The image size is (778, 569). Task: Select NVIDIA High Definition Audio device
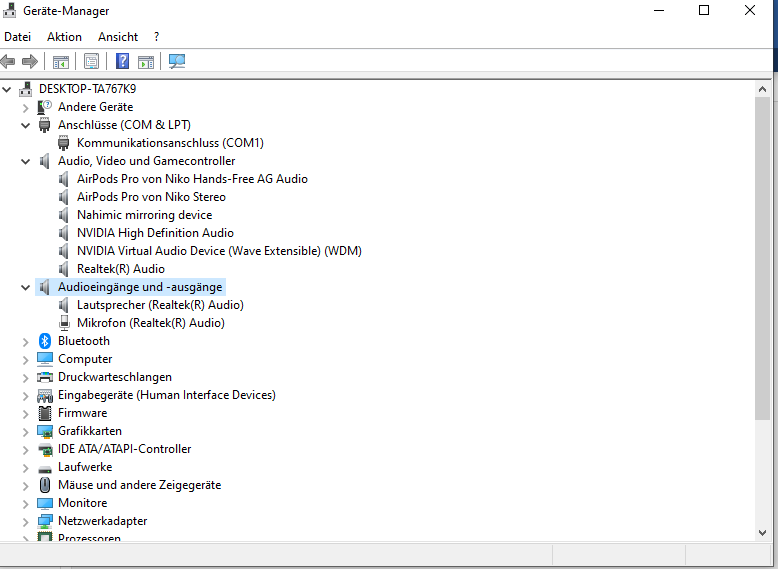(x=155, y=233)
